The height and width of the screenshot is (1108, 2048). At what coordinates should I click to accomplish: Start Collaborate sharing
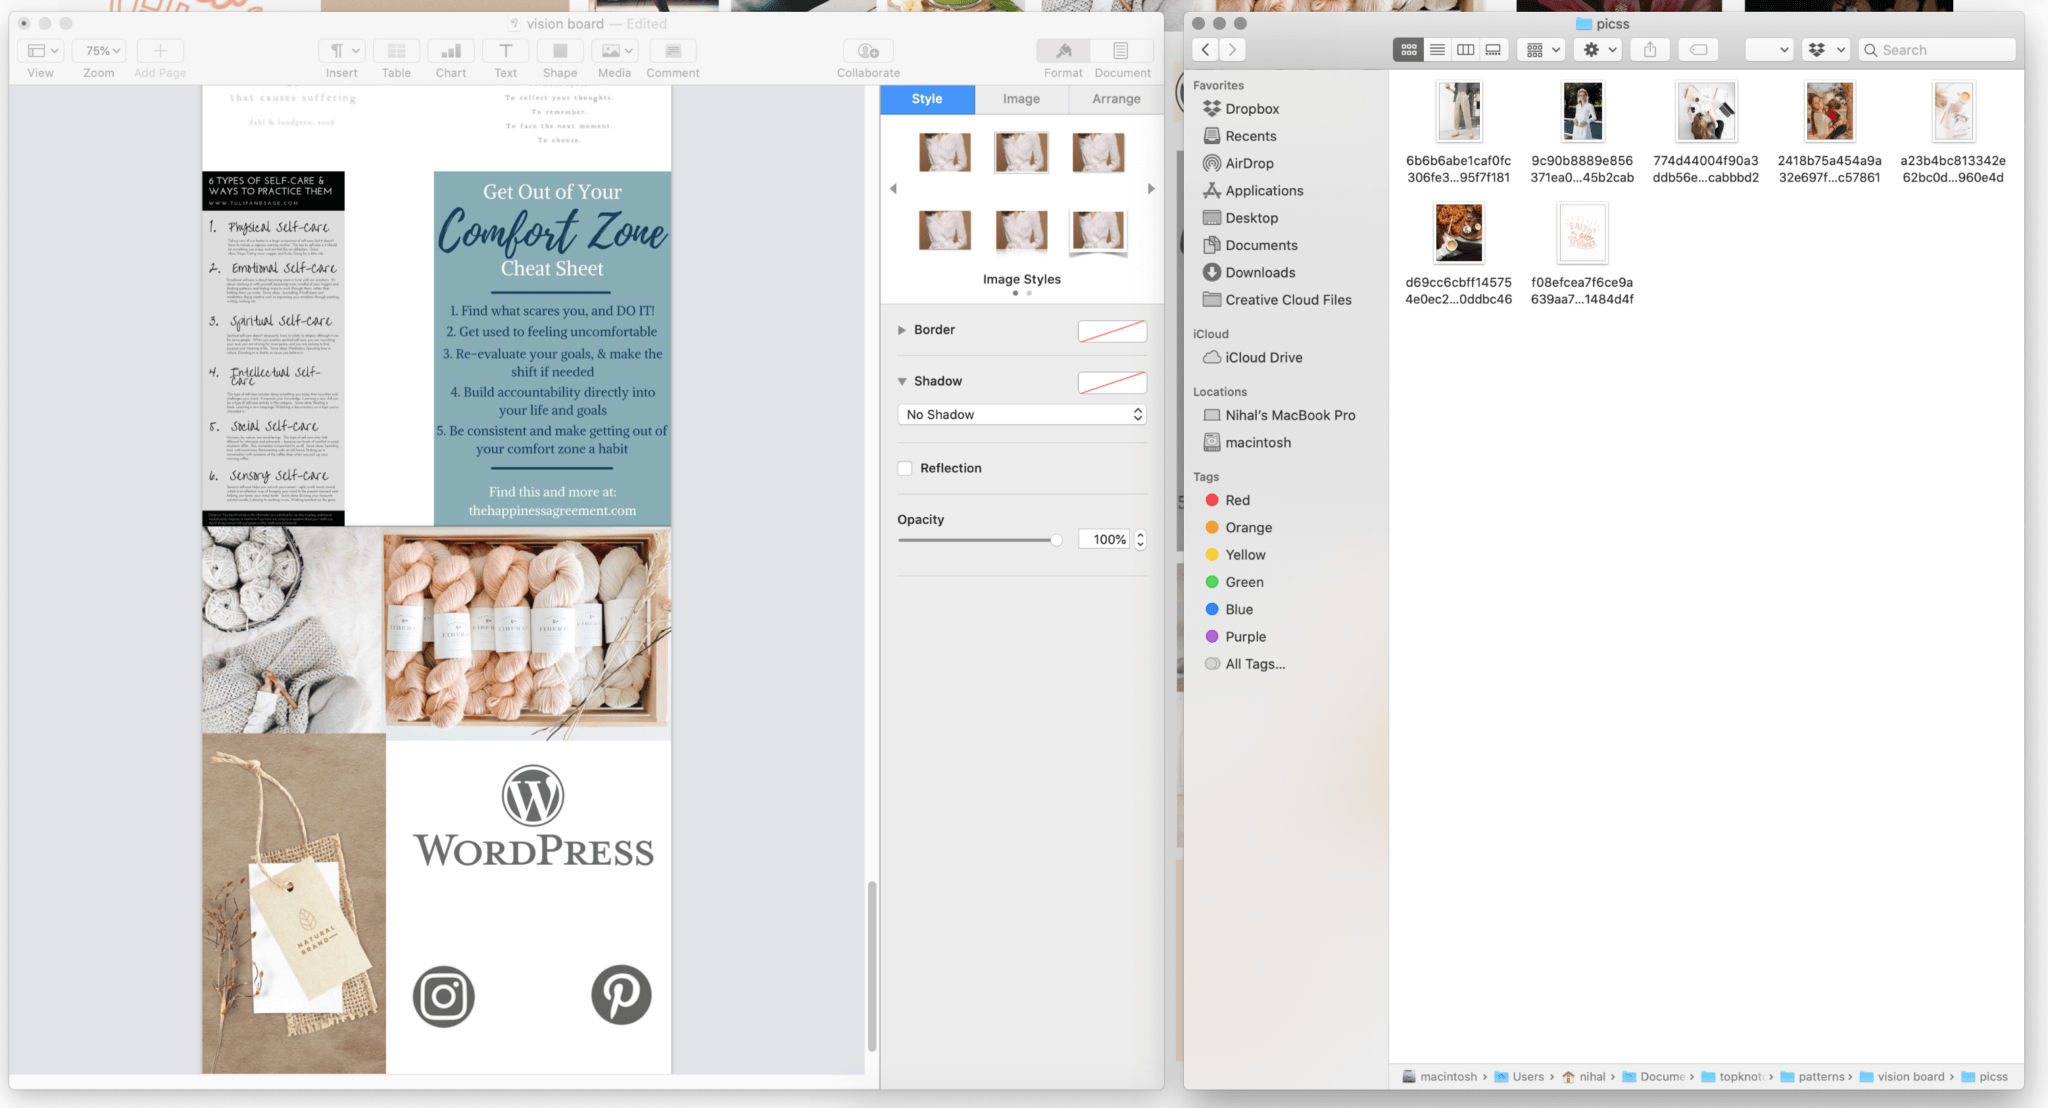click(867, 50)
